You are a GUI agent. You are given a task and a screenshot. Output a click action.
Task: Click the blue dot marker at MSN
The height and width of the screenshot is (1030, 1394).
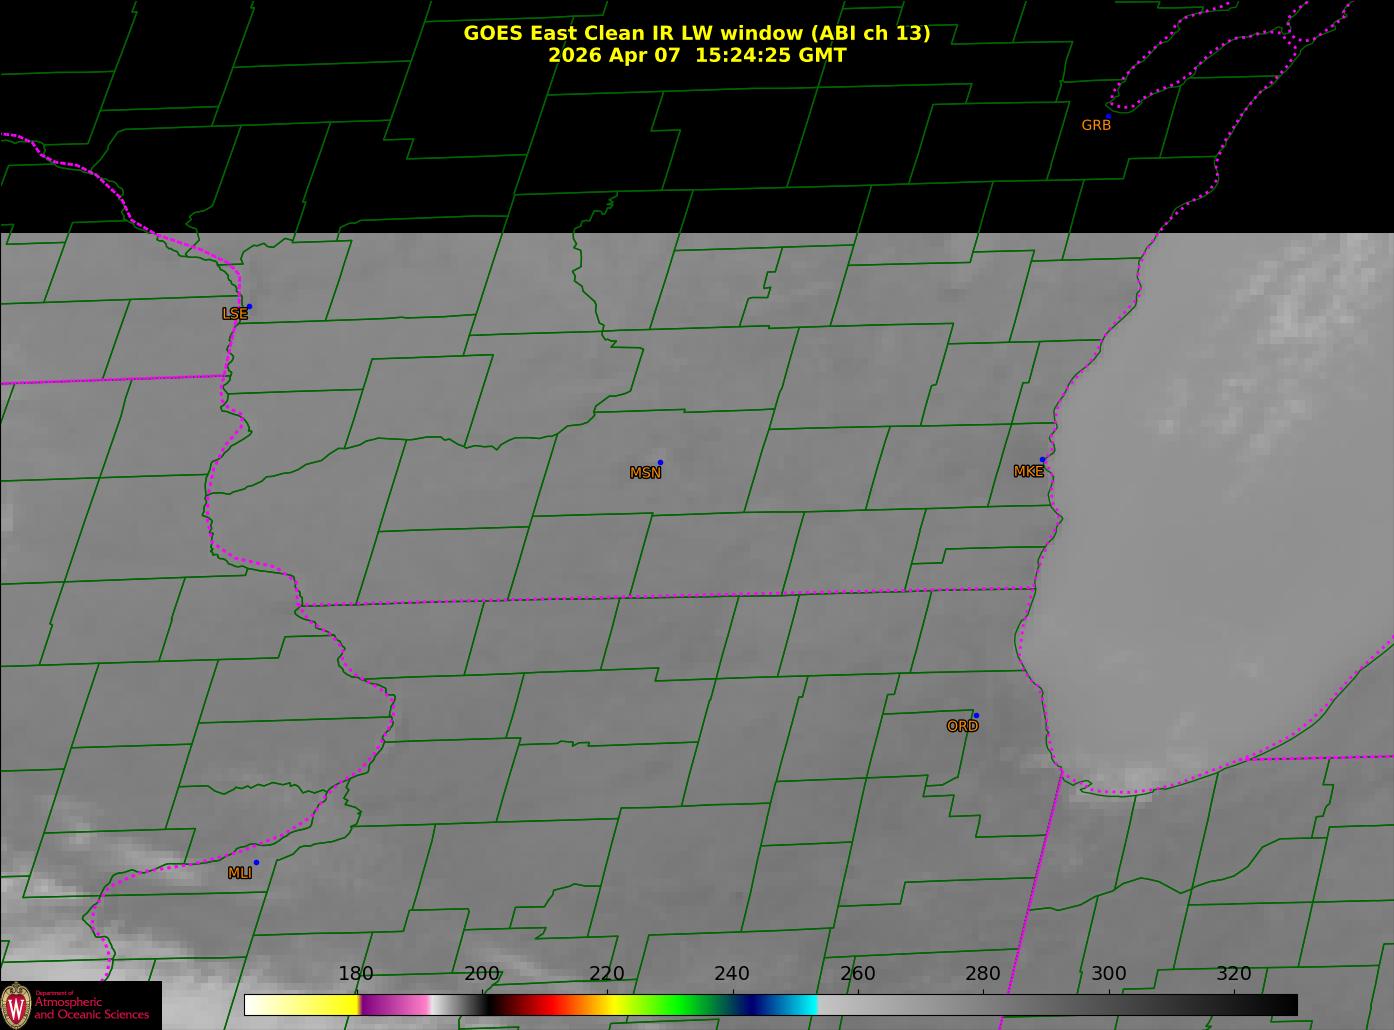(660, 462)
